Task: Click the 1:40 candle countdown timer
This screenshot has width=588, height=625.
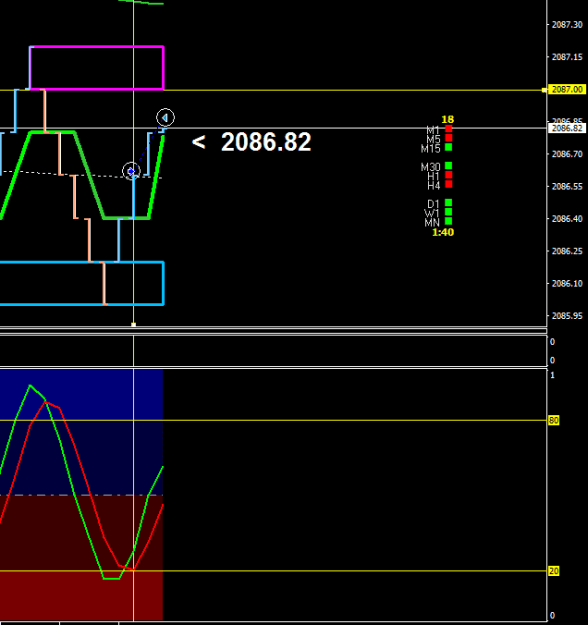Action: pos(443,232)
